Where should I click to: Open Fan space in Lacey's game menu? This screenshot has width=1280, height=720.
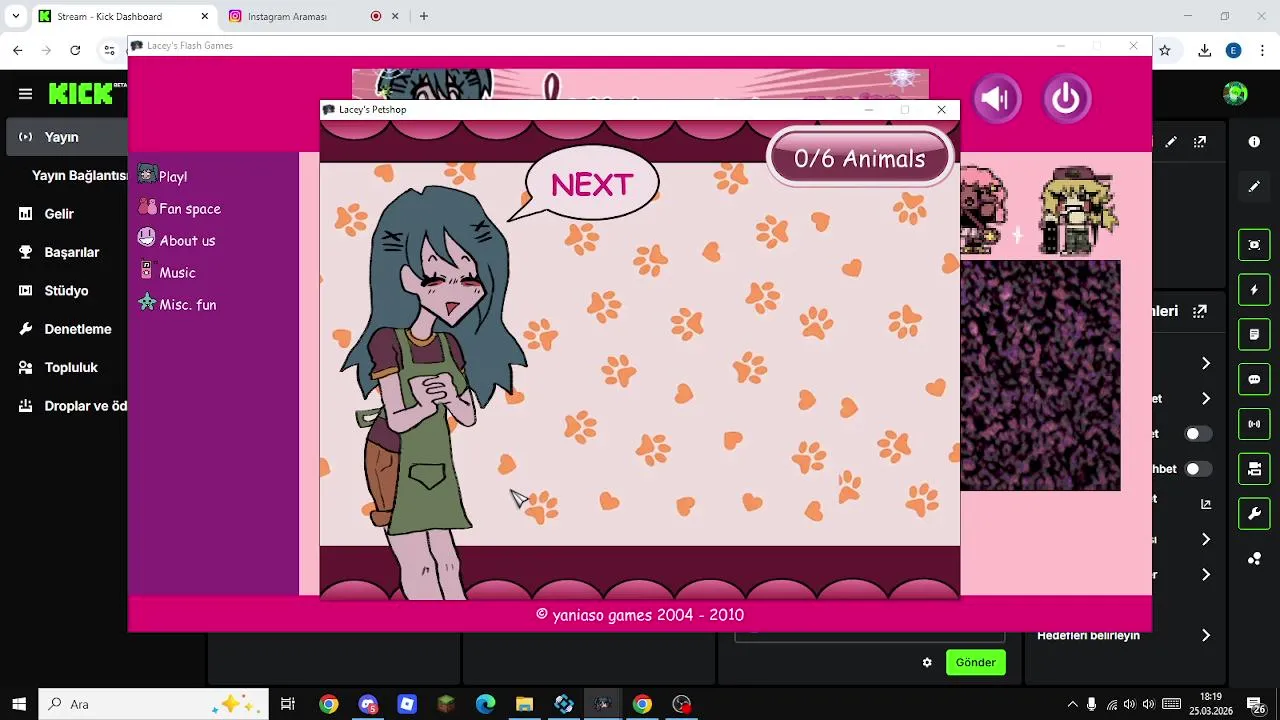180,208
